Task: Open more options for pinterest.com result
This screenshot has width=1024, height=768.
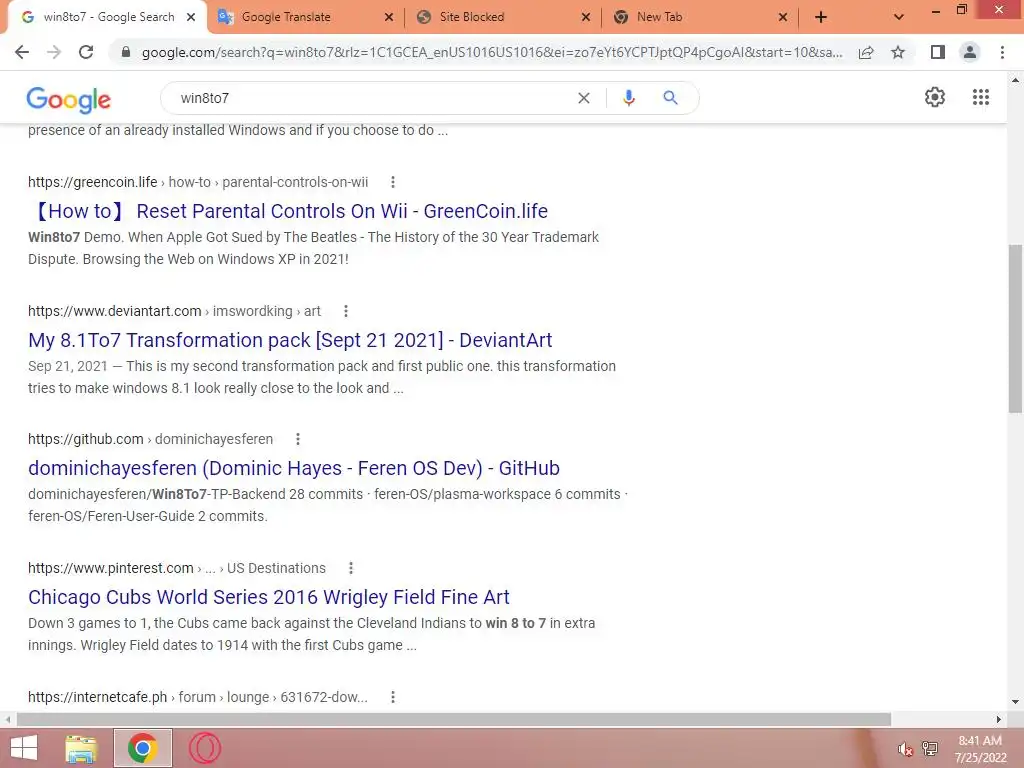Action: (x=351, y=568)
